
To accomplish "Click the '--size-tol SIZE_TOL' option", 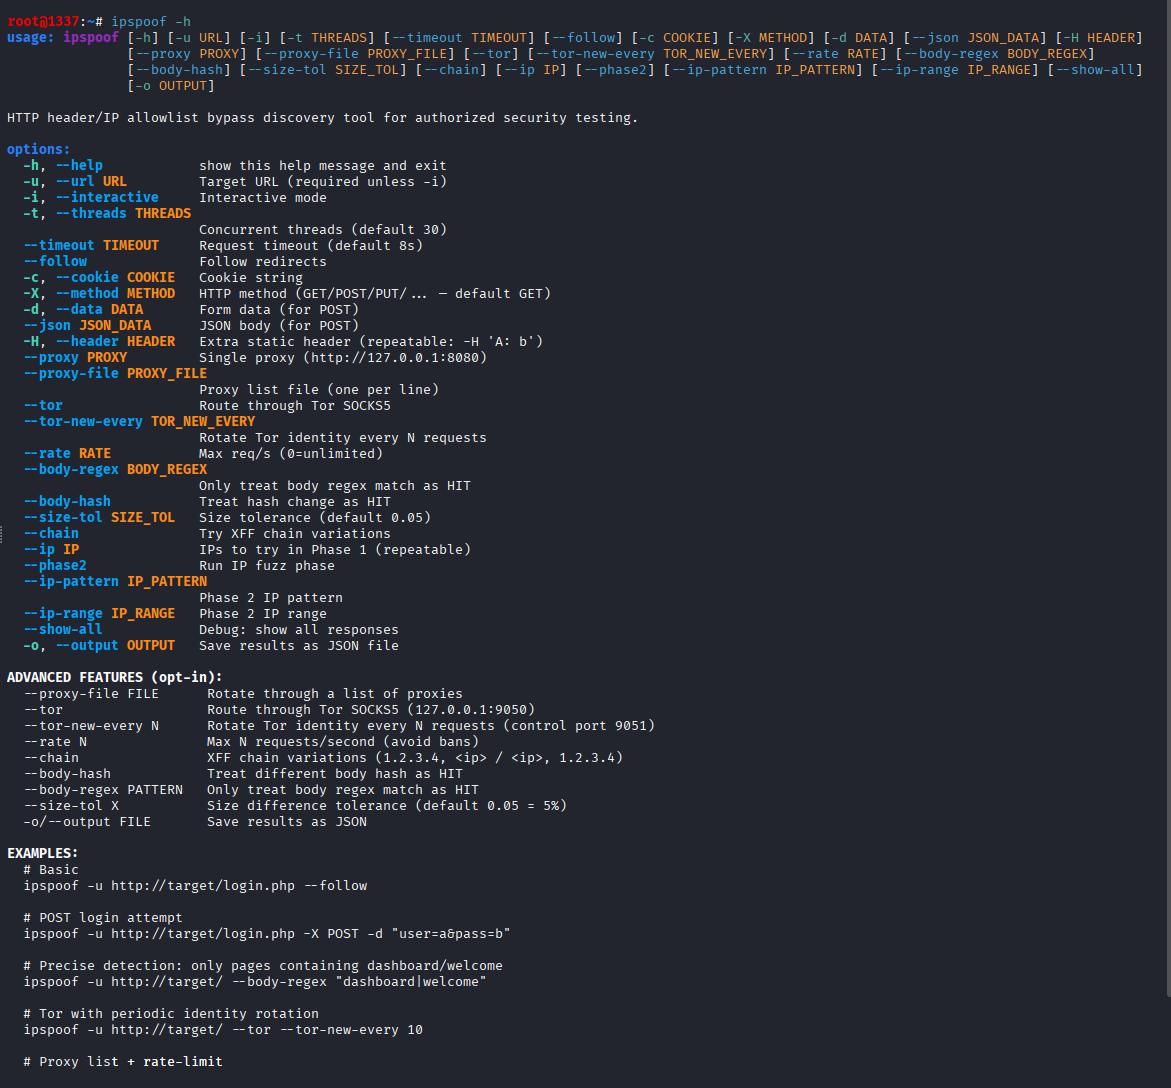I will (99, 517).
